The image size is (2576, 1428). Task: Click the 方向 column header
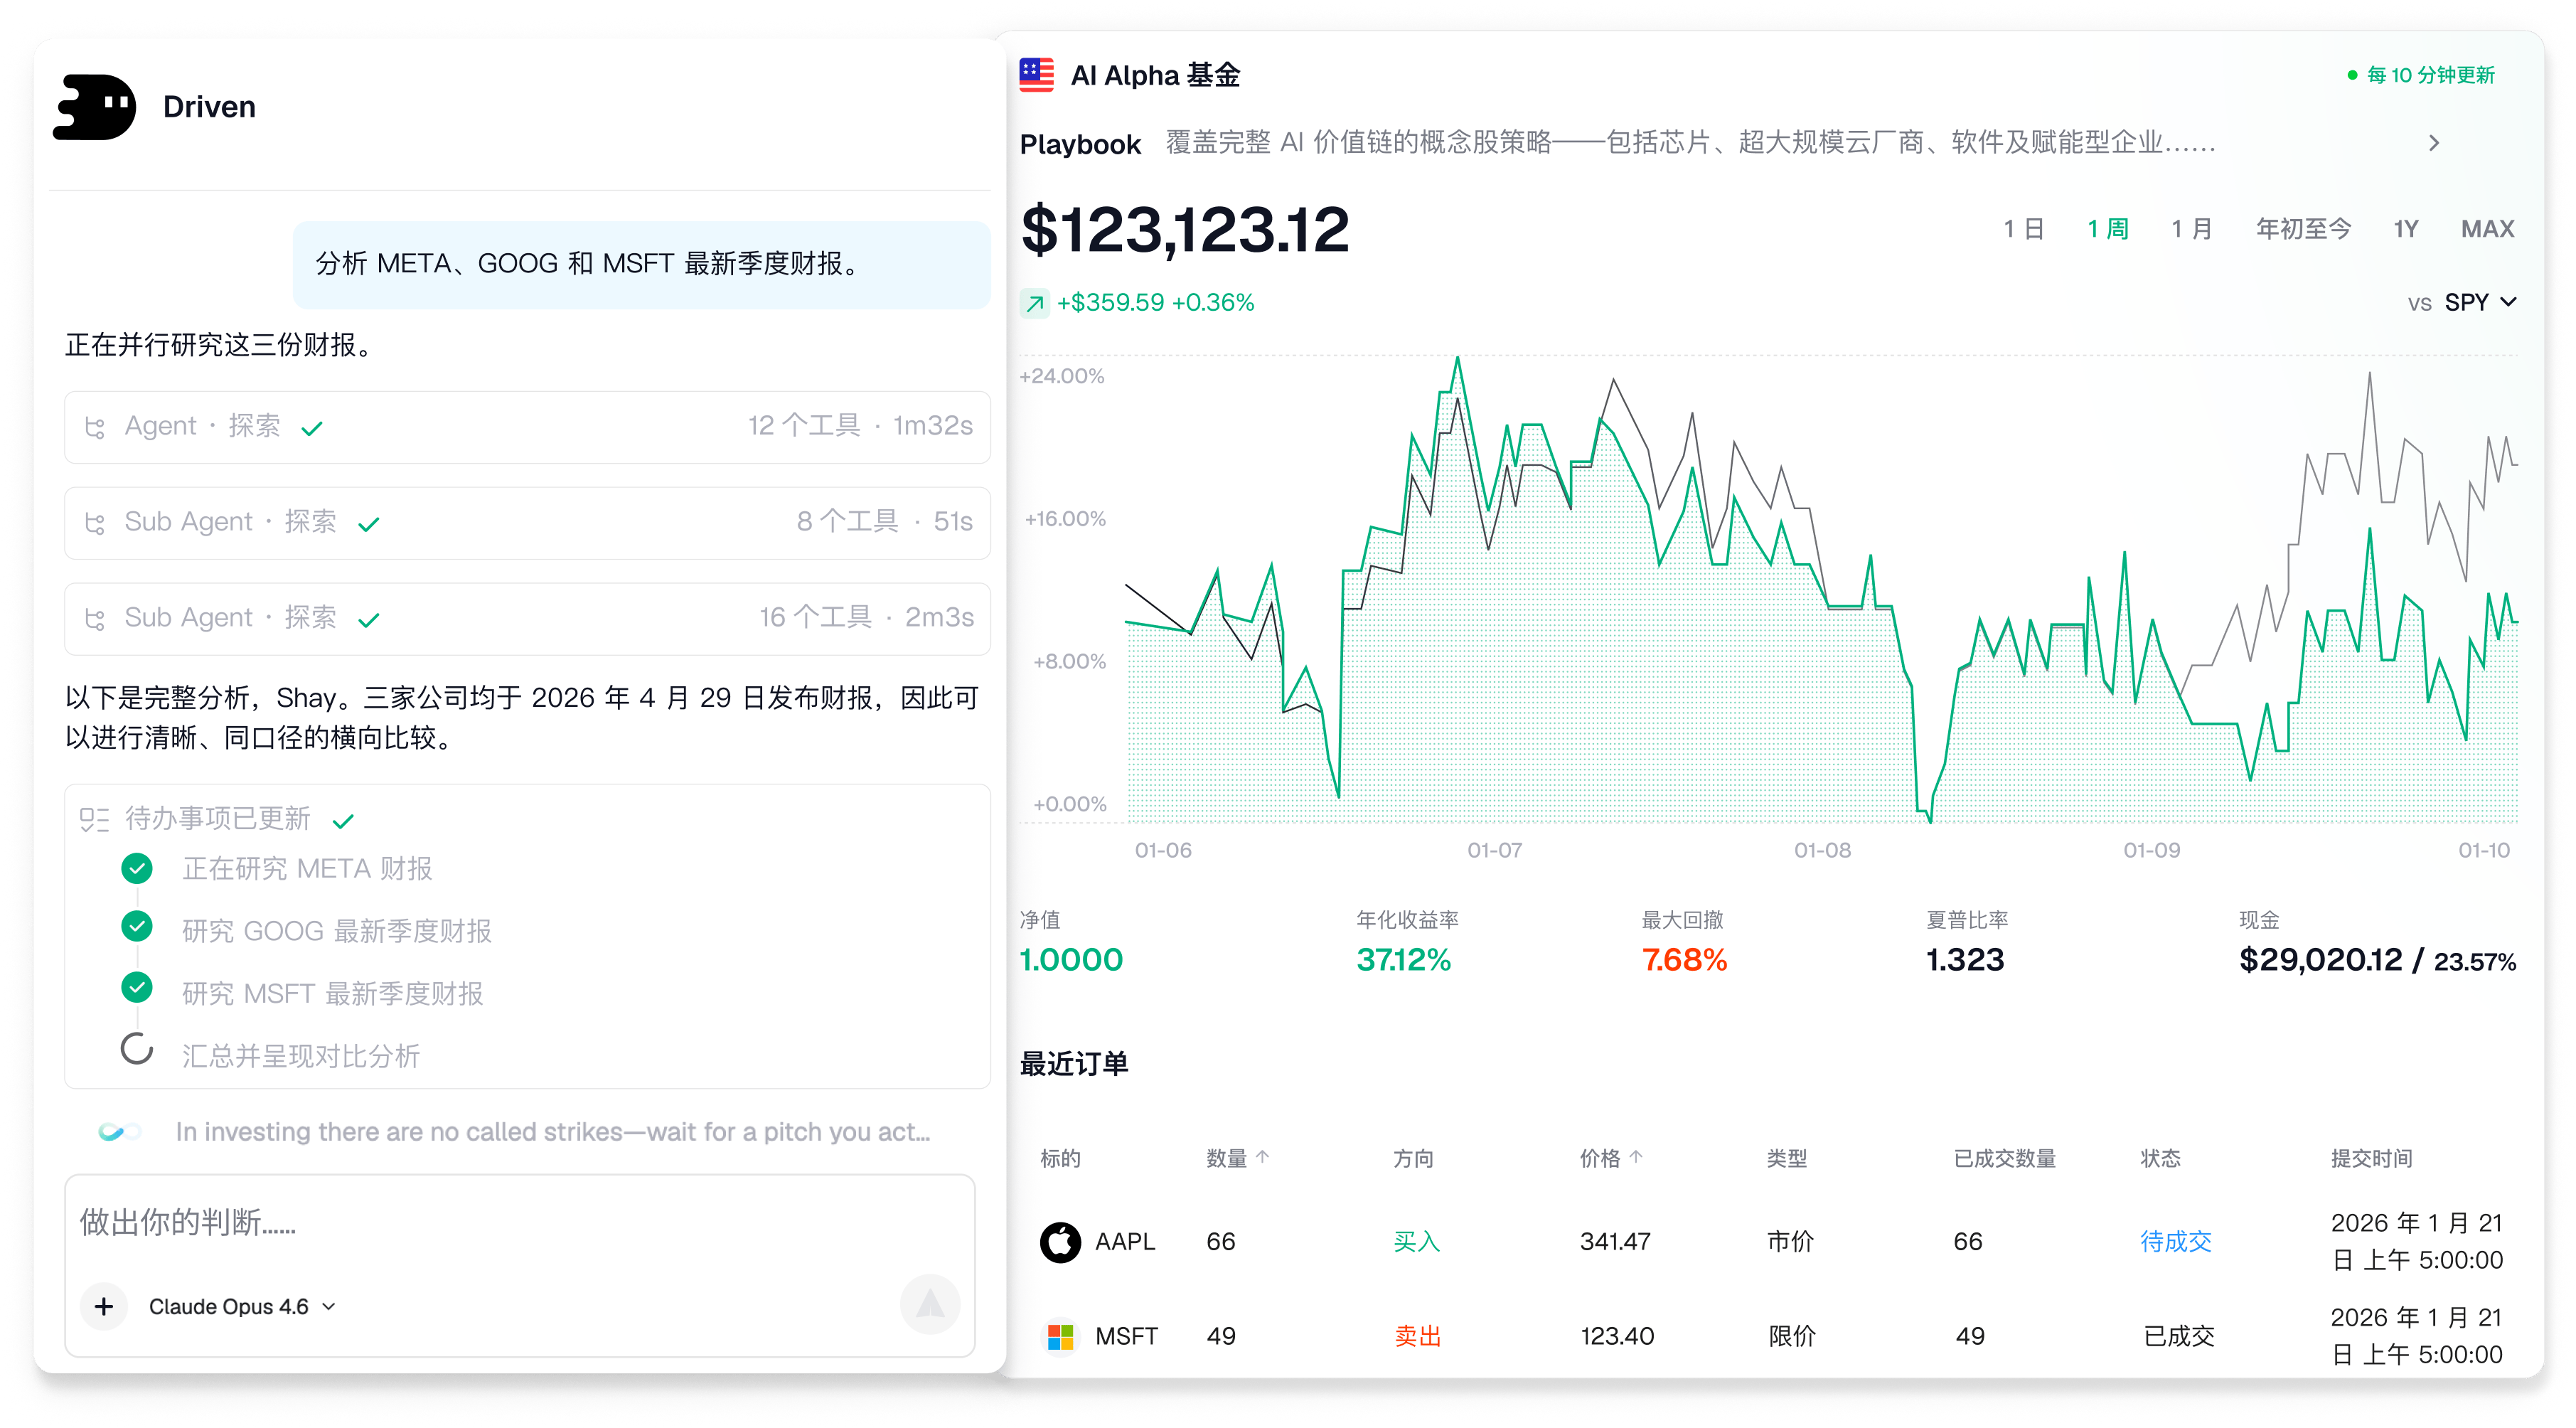pyautogui.click(x=1413, y=1158)
